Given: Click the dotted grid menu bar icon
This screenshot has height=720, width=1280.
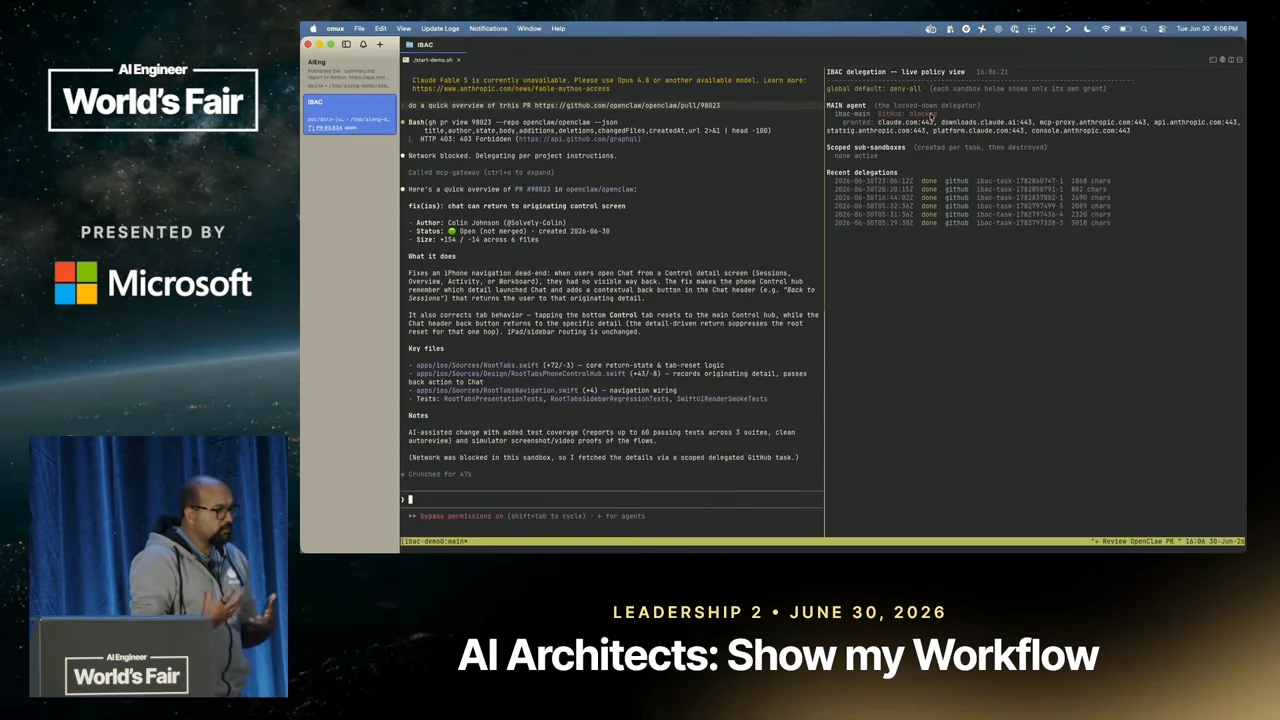Looking at the screenshot, I should point(1031,29).
